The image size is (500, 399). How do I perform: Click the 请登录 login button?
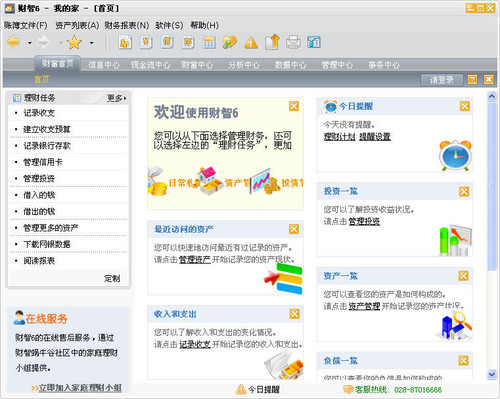pos(442,80)
